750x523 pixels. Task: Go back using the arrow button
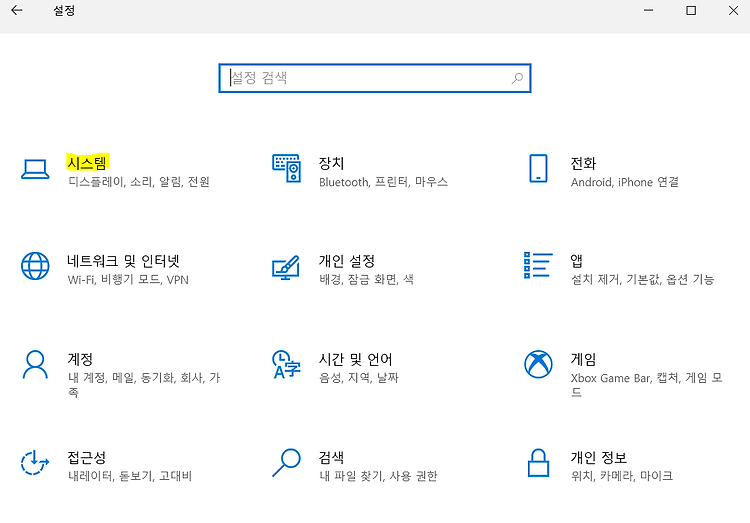click(x=17, y=11)
